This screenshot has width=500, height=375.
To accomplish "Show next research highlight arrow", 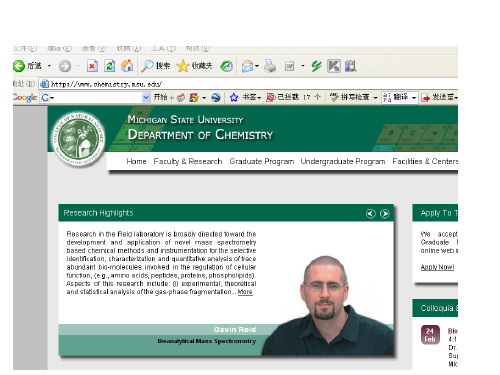I will click(x=385, y=214).
